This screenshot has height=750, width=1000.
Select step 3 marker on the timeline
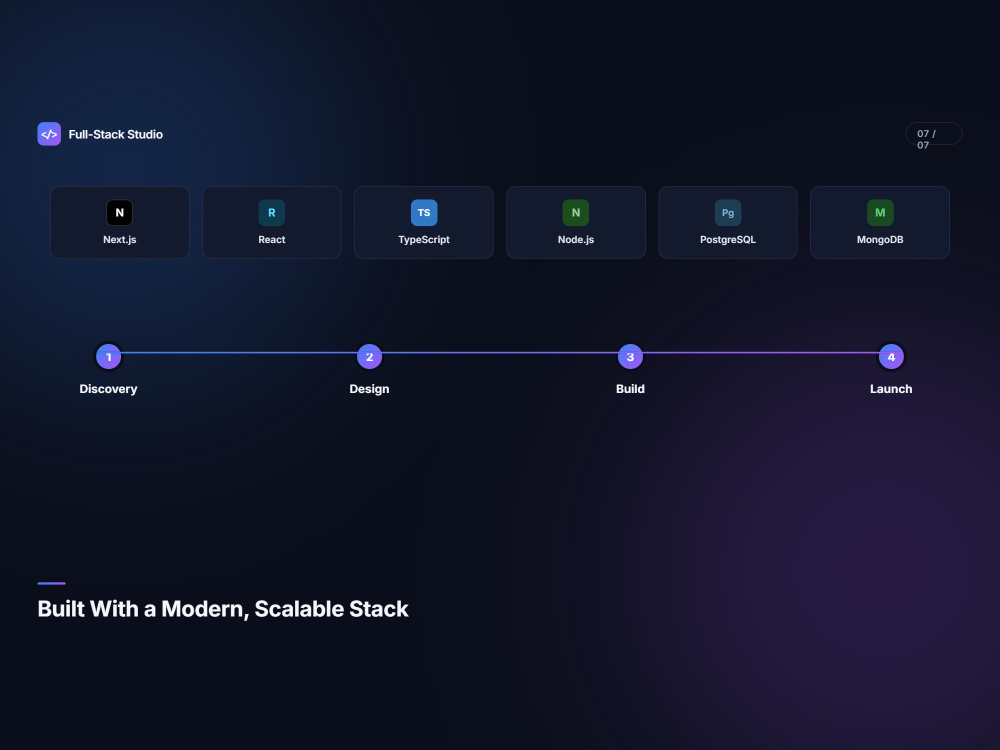point(630,357)
